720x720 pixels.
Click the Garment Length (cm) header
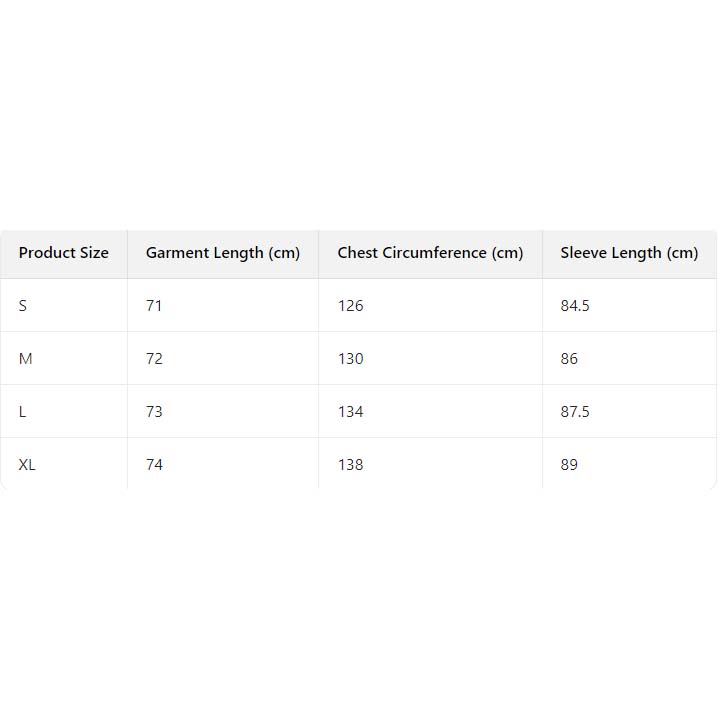pos(222,253)
